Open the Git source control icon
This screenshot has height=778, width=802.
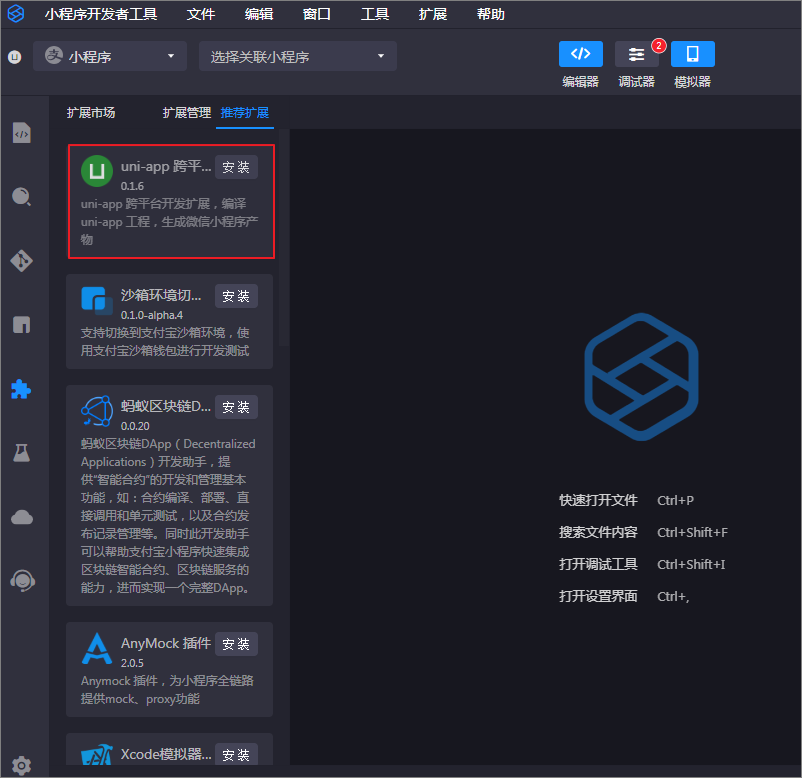coord(22,261)
